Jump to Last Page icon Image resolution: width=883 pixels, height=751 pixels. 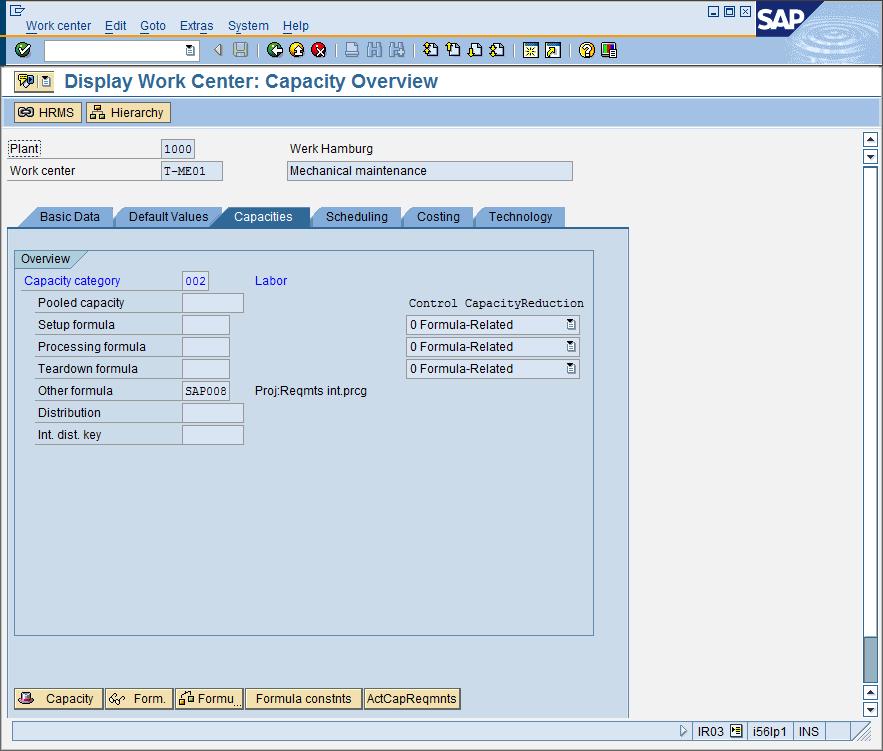click(497, 50)
